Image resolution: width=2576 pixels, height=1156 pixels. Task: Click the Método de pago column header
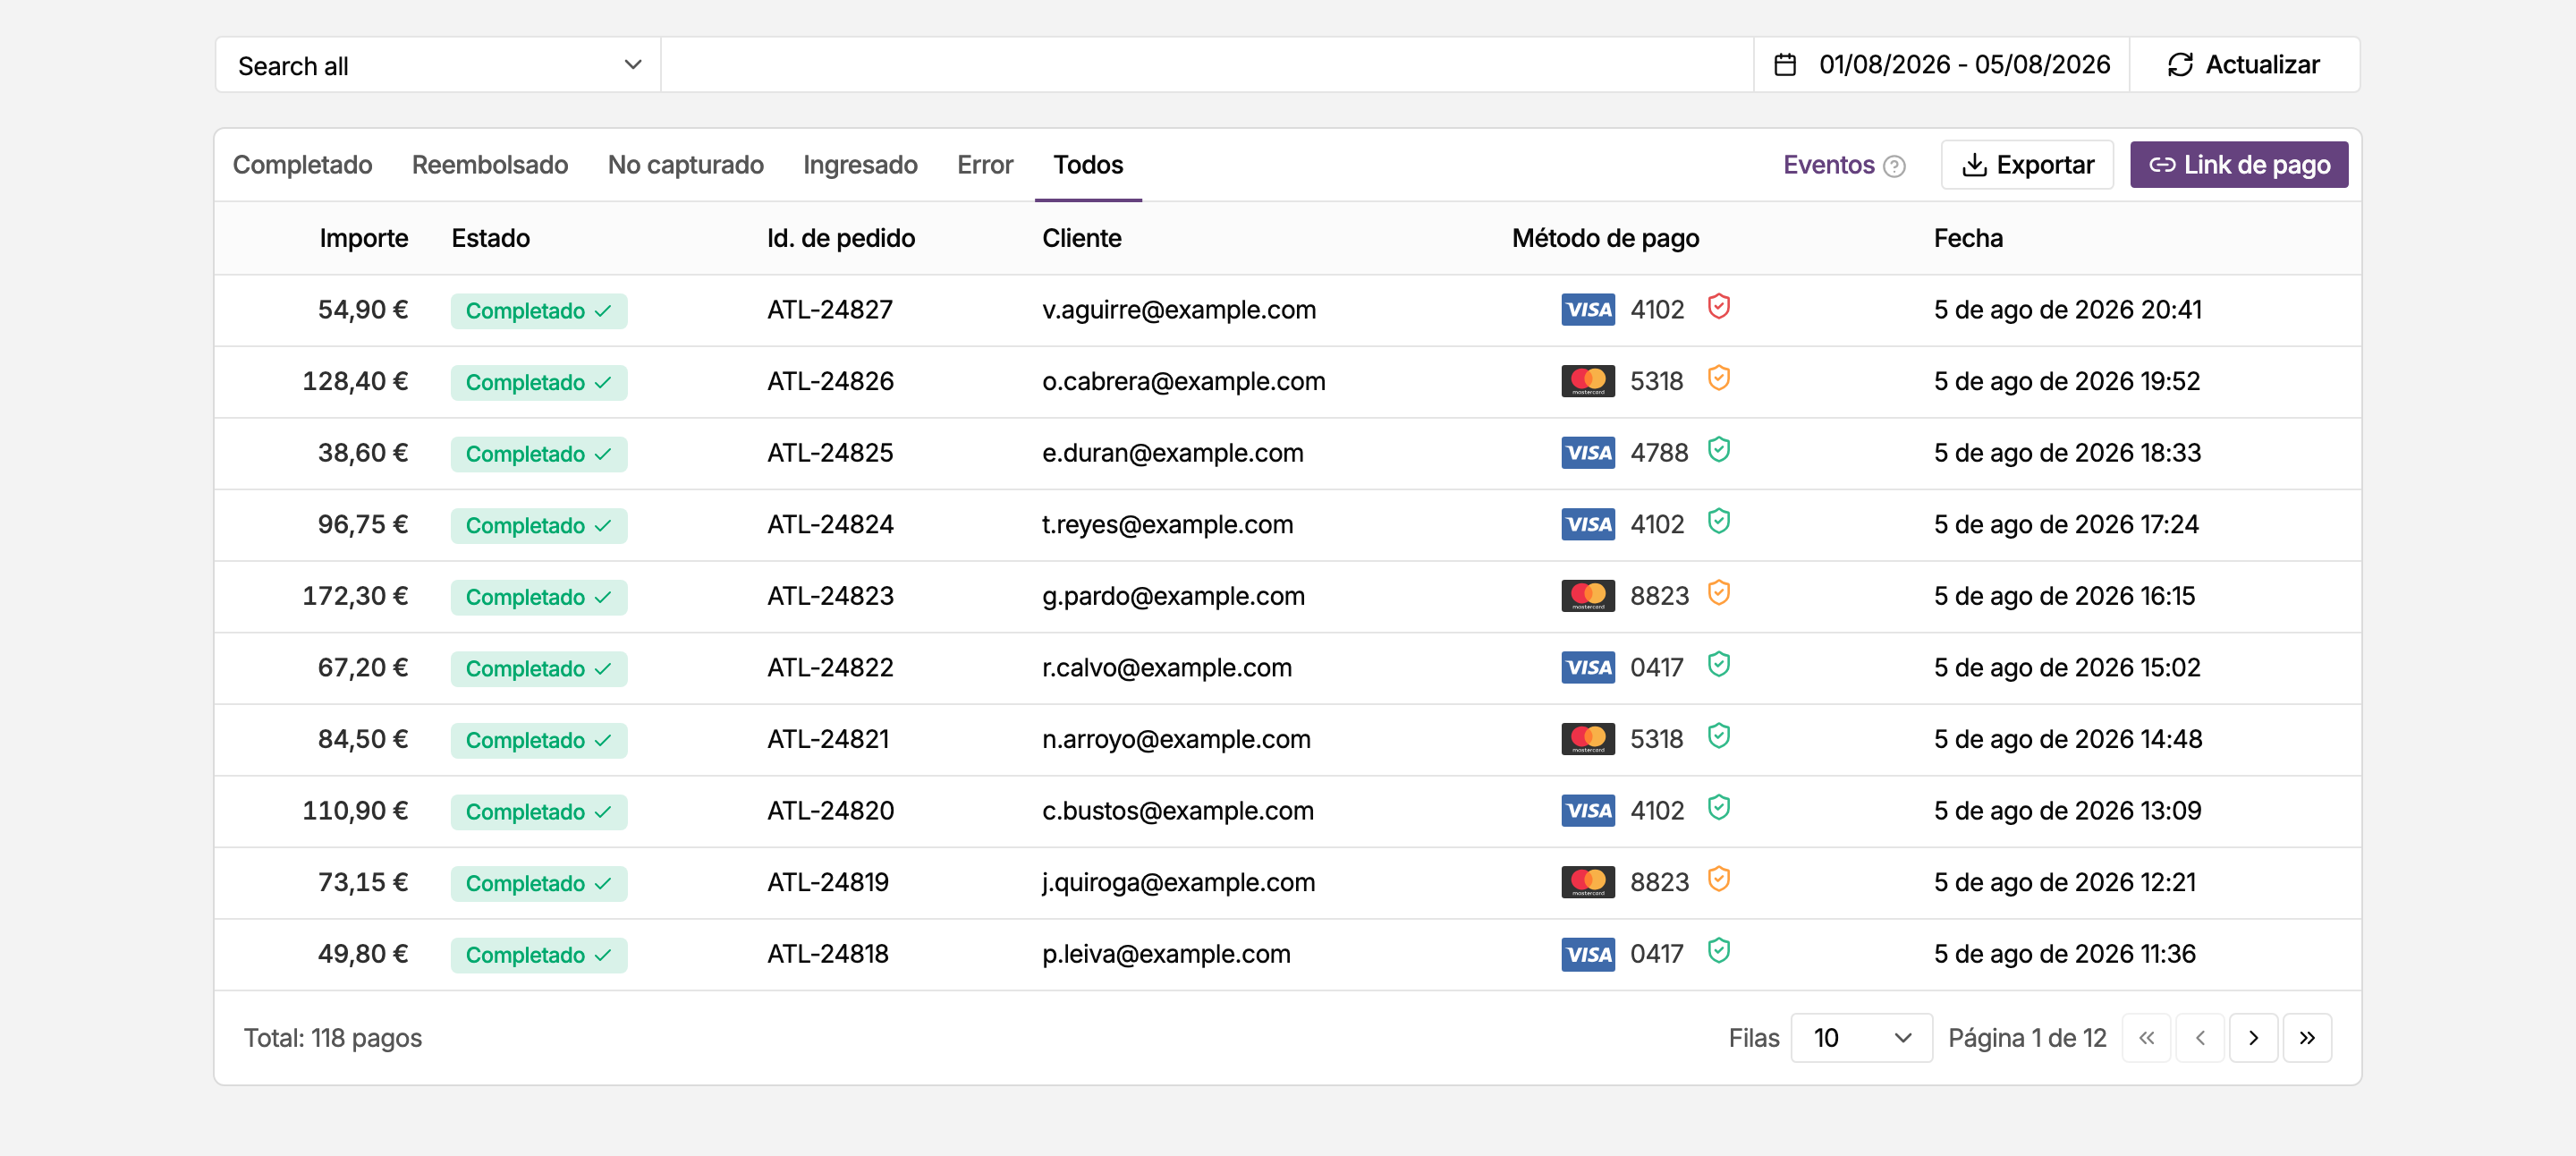pyautogui.click(x=1605, y=238)
